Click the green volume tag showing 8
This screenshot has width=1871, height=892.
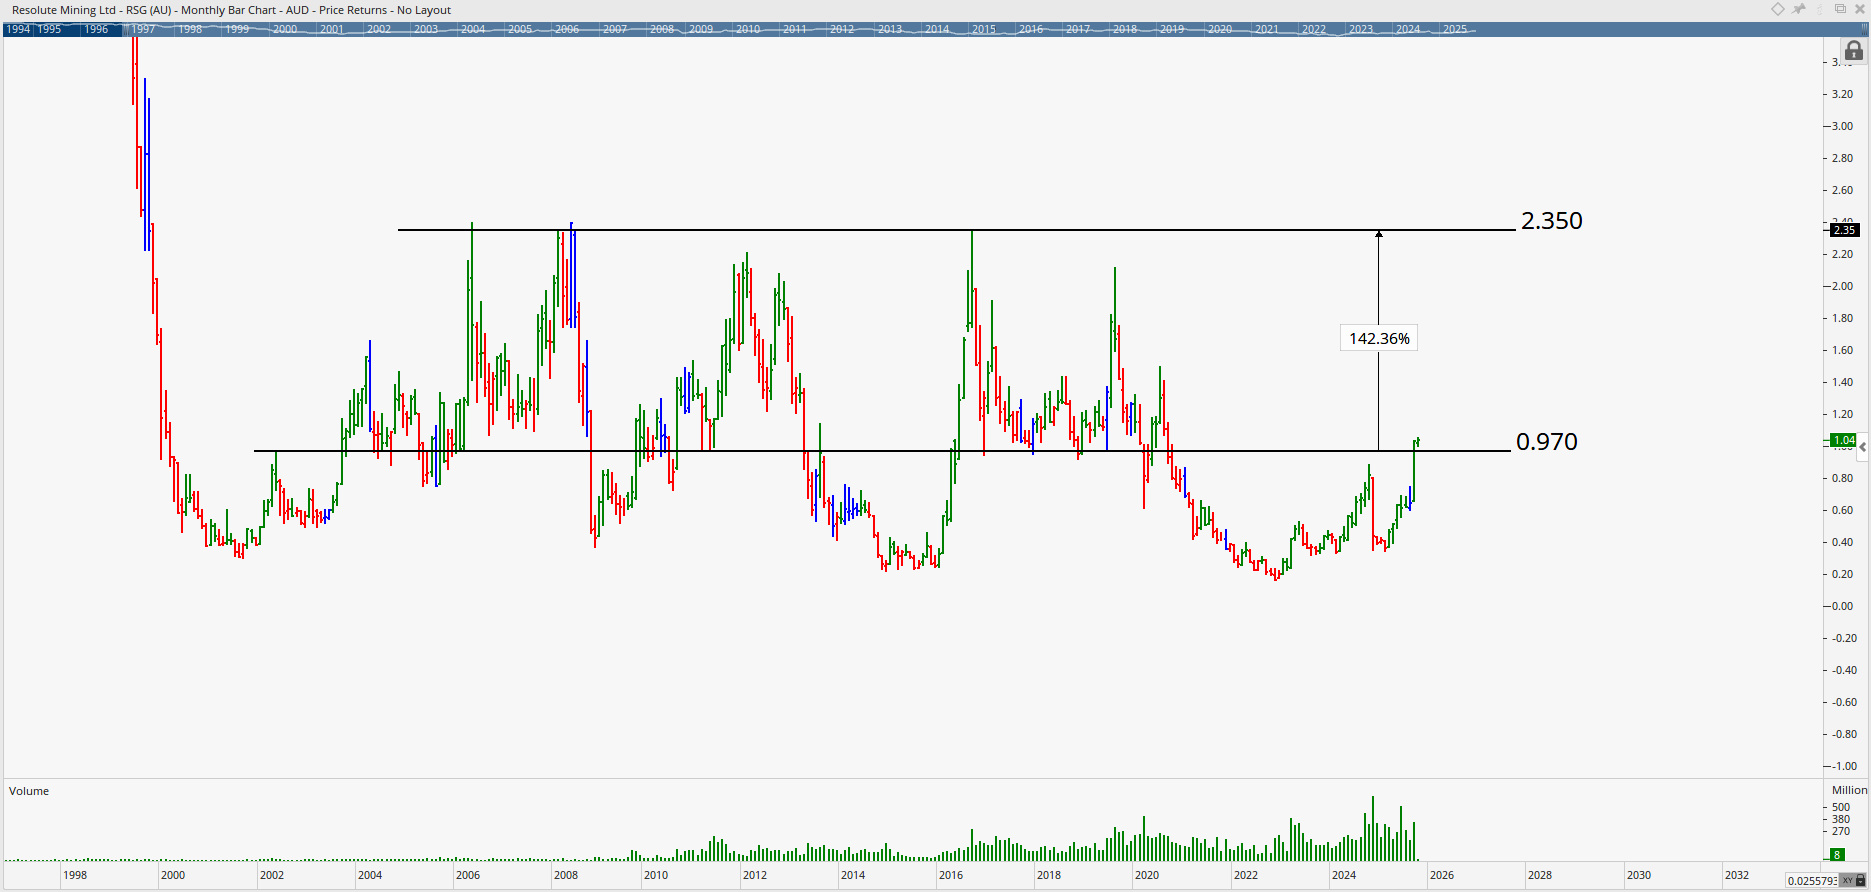[1837, 854]
